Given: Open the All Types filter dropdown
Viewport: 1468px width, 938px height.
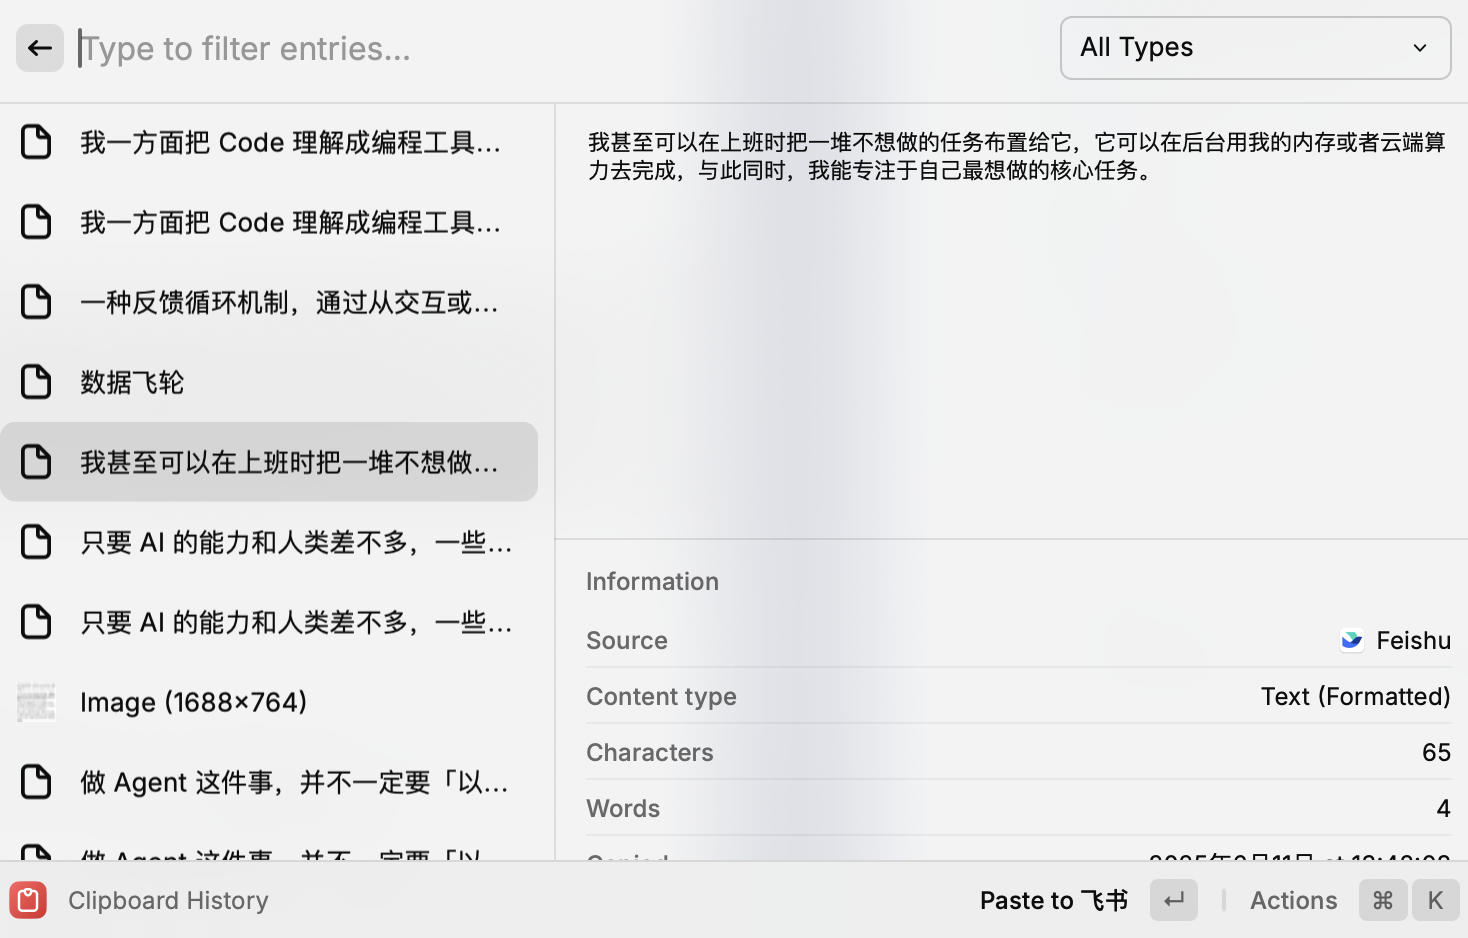Looking at the screenshot, I should point(1255,47).
